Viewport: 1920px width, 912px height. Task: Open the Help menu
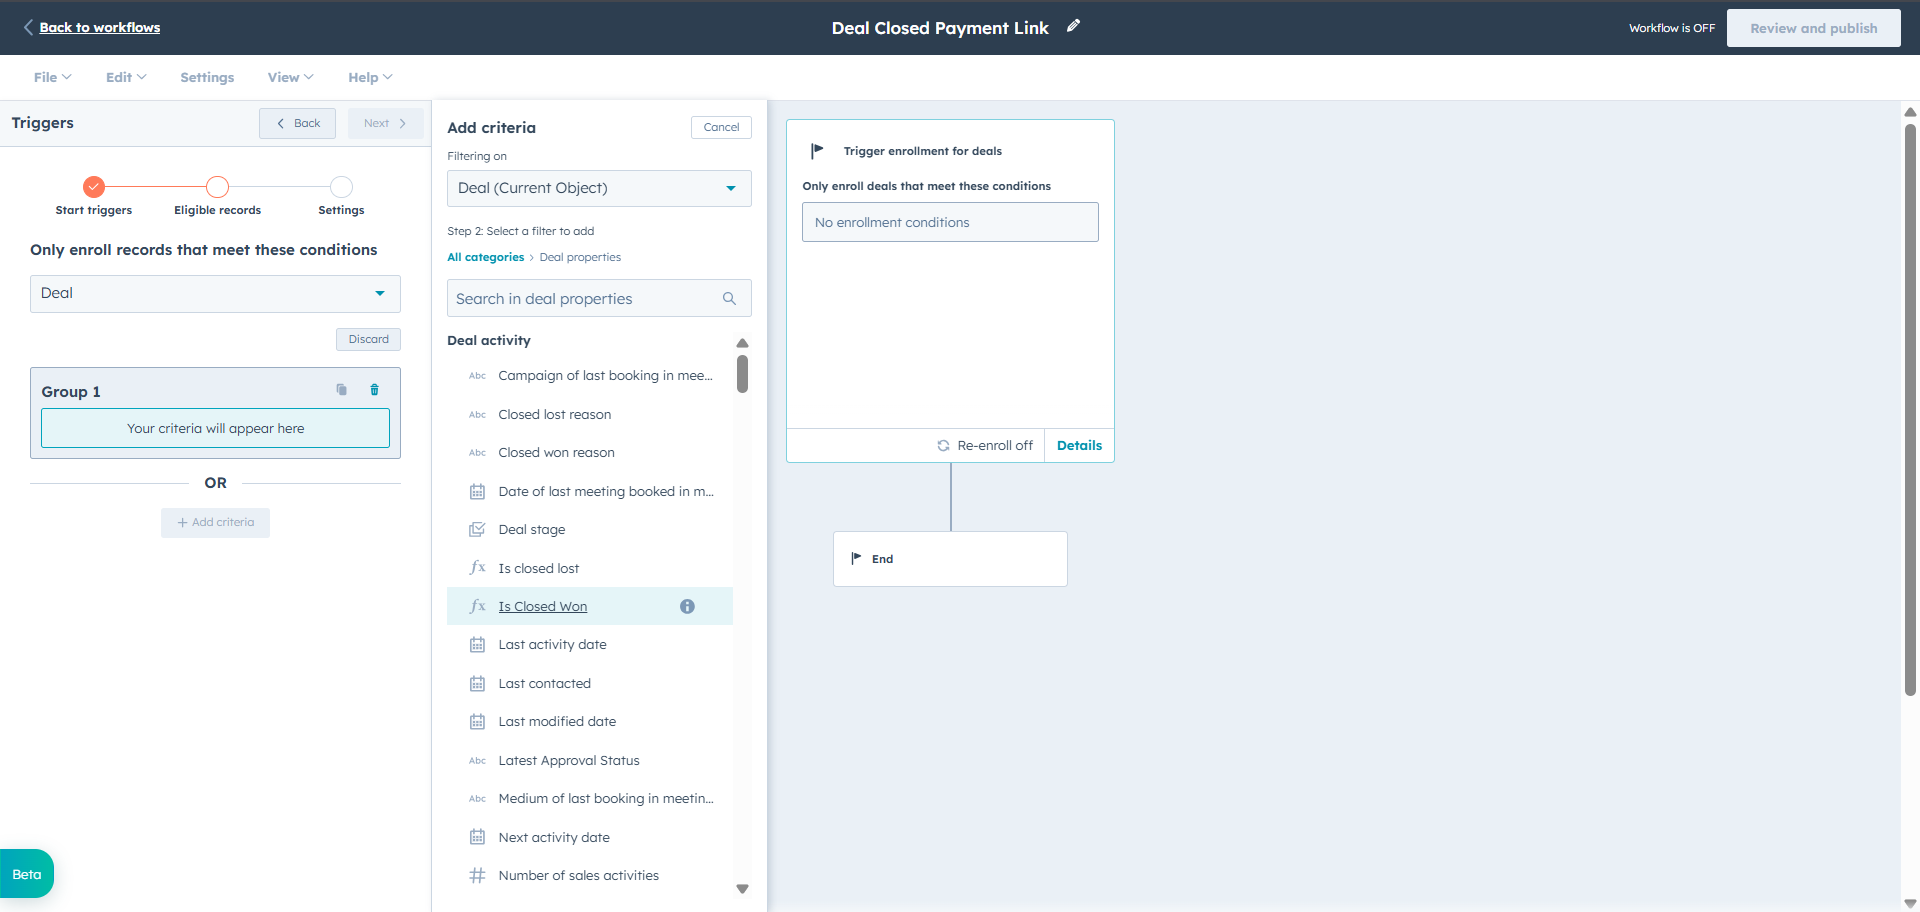(x=370, y=77)
